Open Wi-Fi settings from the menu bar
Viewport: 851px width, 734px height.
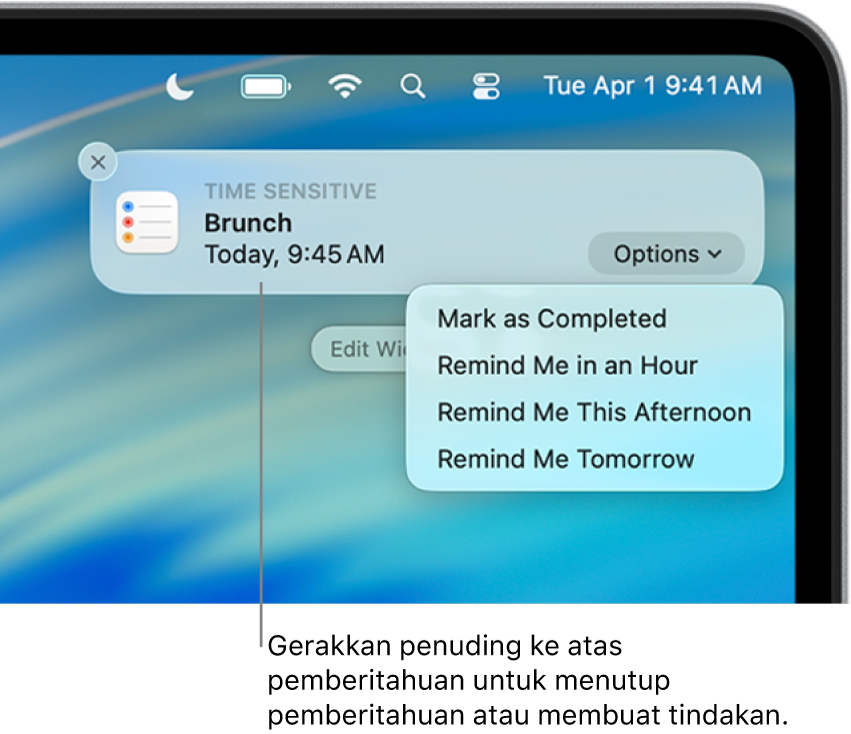pyautogui.click(x=344, y=85)
